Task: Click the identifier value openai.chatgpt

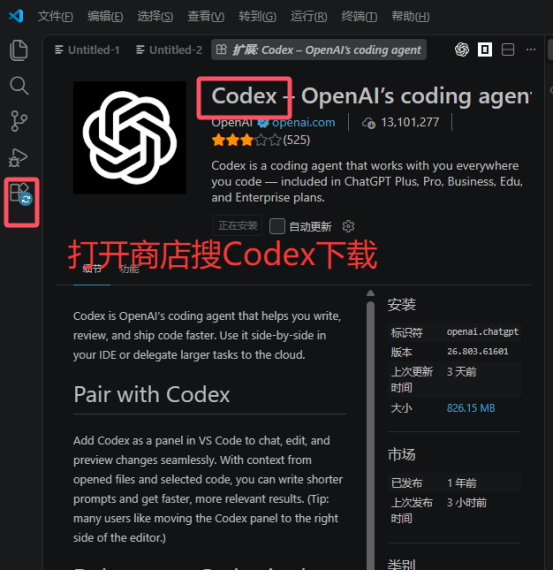Action: click(483, 332)
